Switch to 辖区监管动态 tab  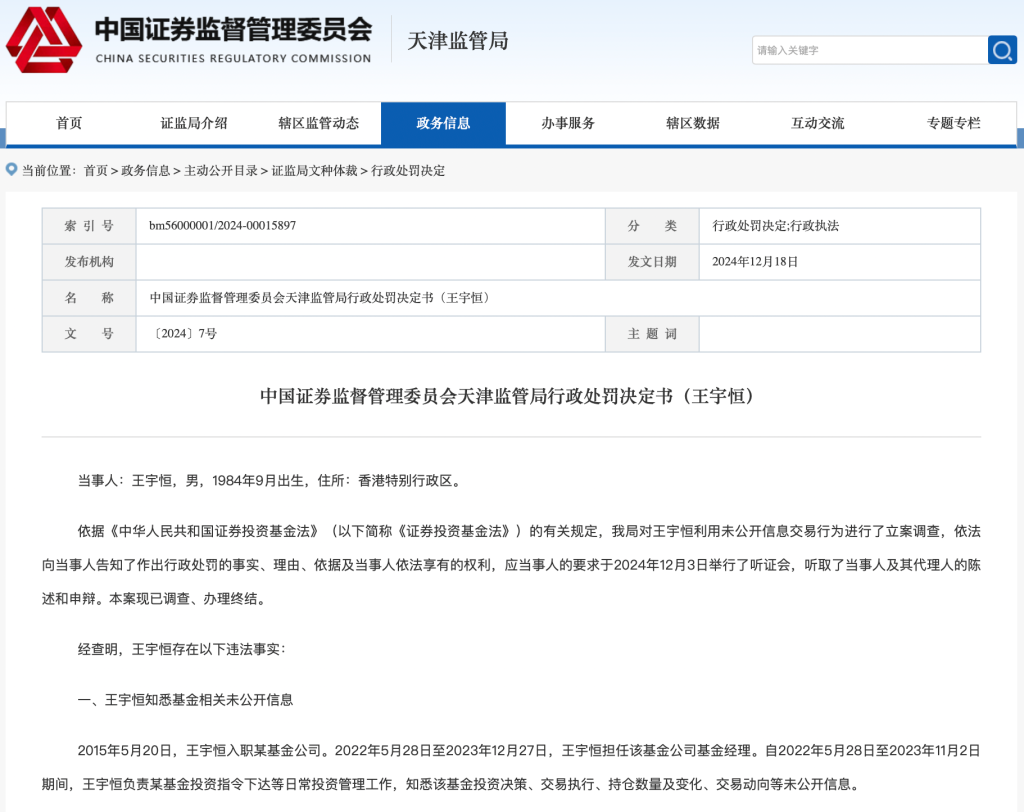point(318,124)
